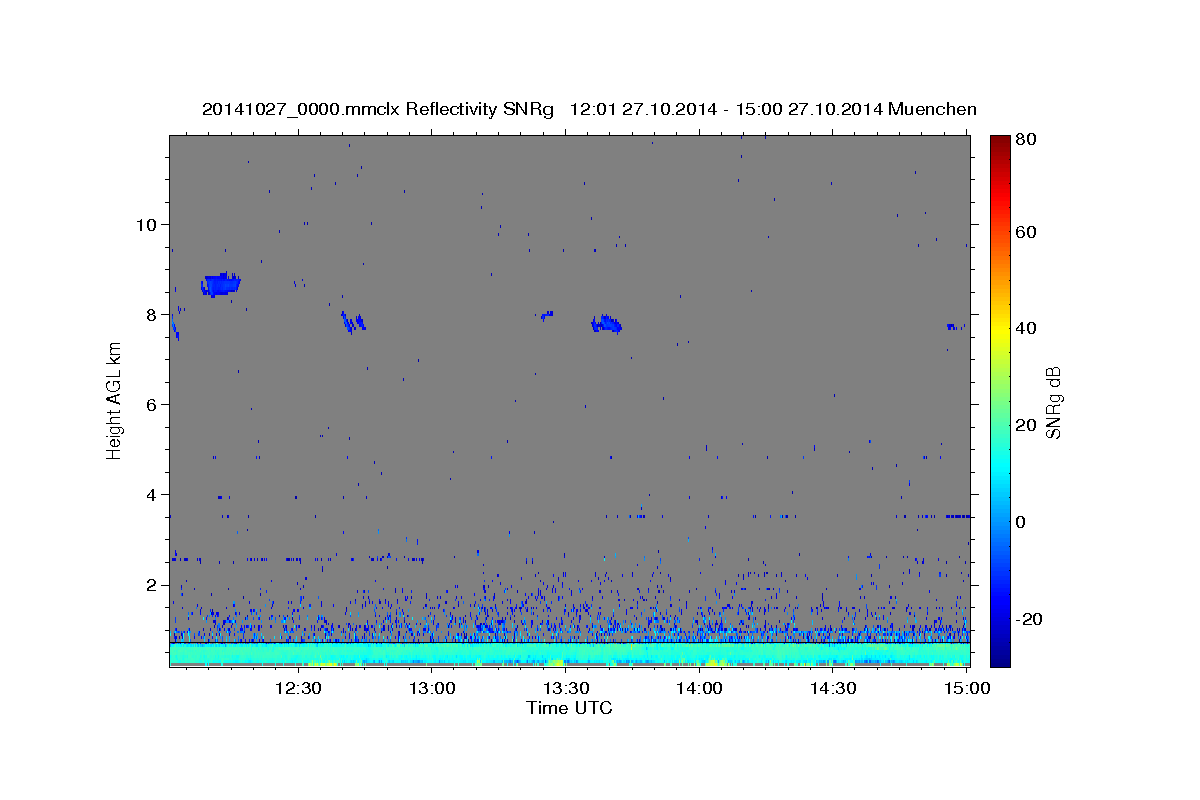Image resolution: width=1200 pixels, height=800 pixels.
Task: Click the height axis label 10
Action: (147, 224)
